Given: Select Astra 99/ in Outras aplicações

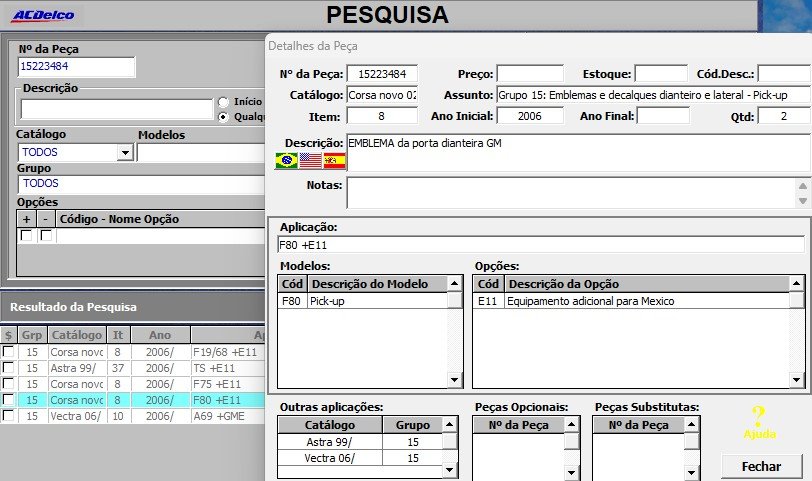Looking at the screenshot, I should (x=360, y=442).
